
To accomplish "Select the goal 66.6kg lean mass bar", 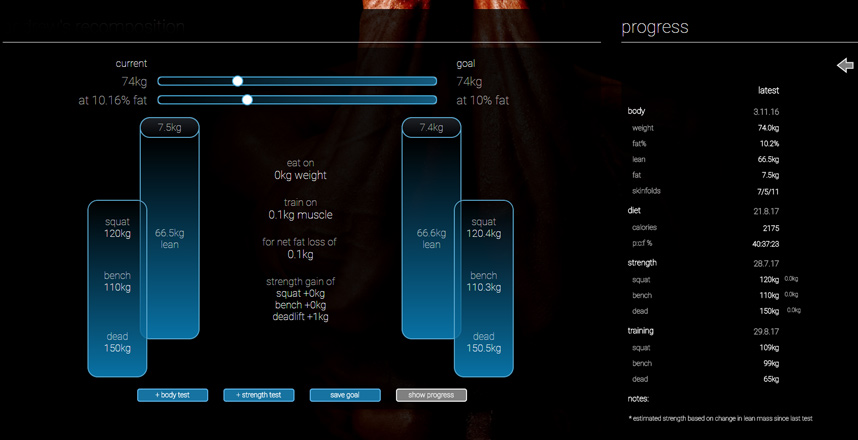I will click(430, 238).
